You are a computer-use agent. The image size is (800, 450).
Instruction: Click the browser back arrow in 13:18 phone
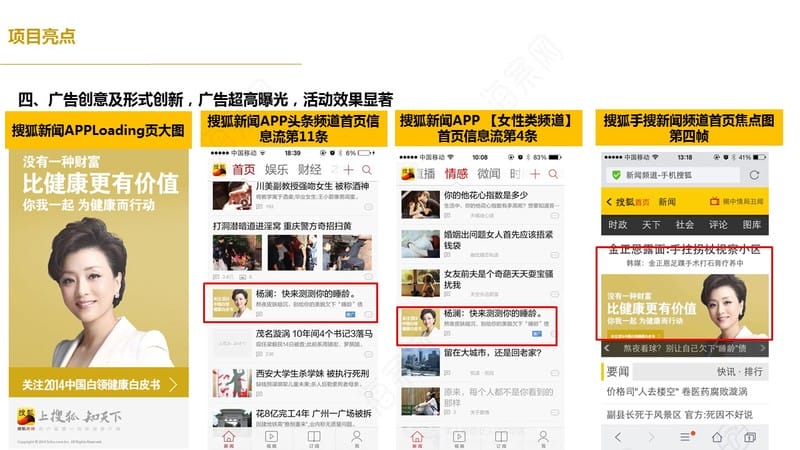point(618,437)
